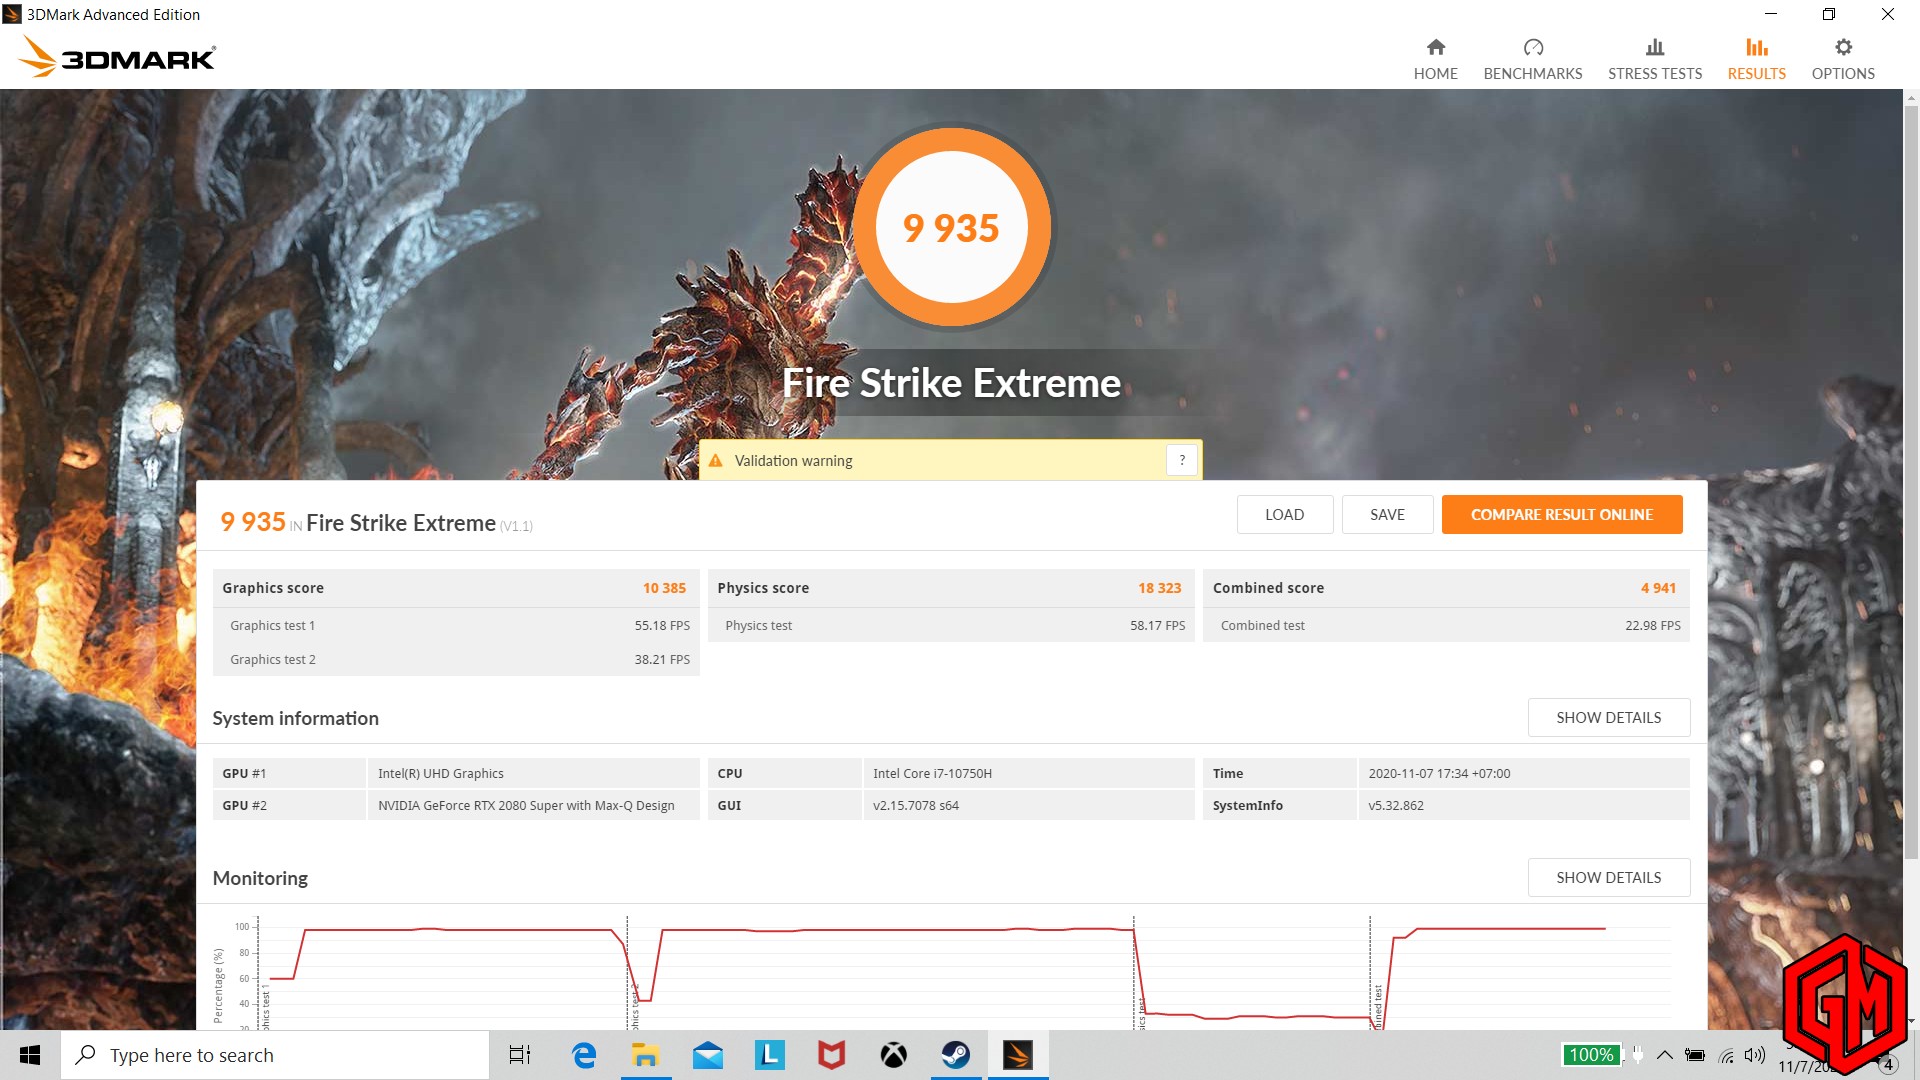Image resolution: width=1920 pixels, height=1080 pixels.
Task: Open the HOME tab
Action: (1435, 60)
